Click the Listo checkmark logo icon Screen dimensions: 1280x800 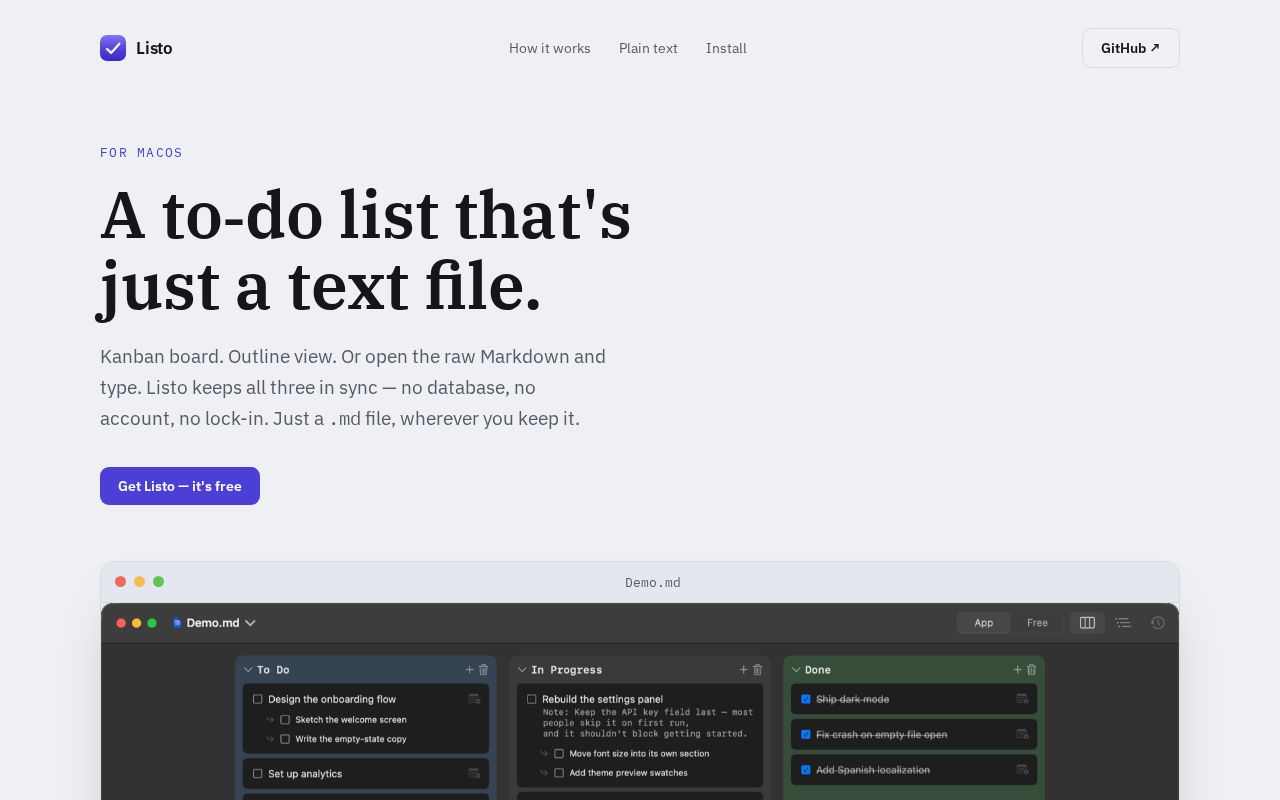(x=113, y=48)
